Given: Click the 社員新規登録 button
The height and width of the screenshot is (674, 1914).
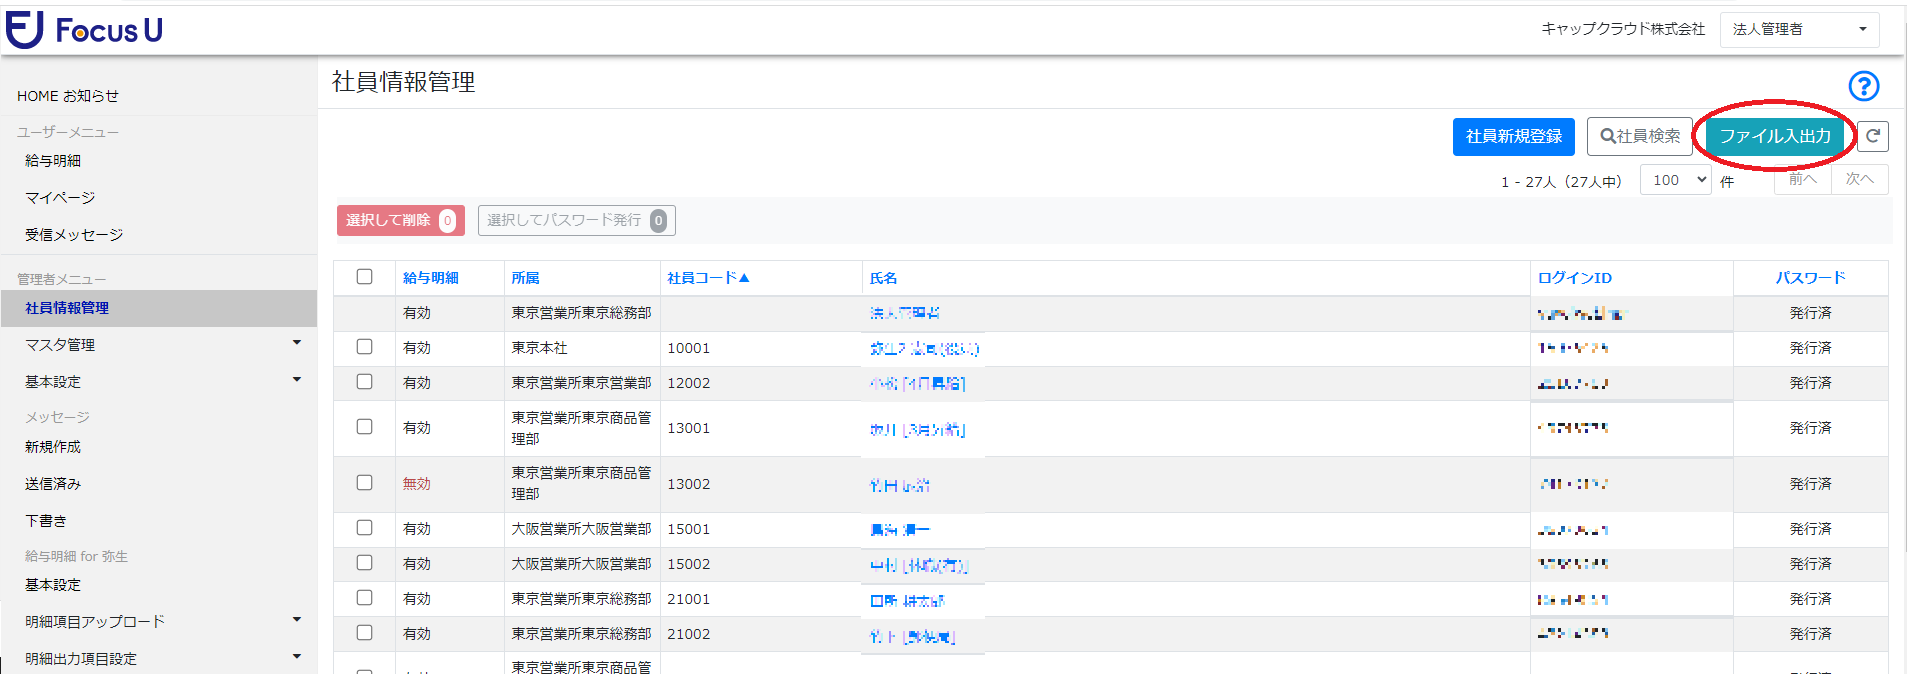Looking at the screenshot, I should point(1513,137).
